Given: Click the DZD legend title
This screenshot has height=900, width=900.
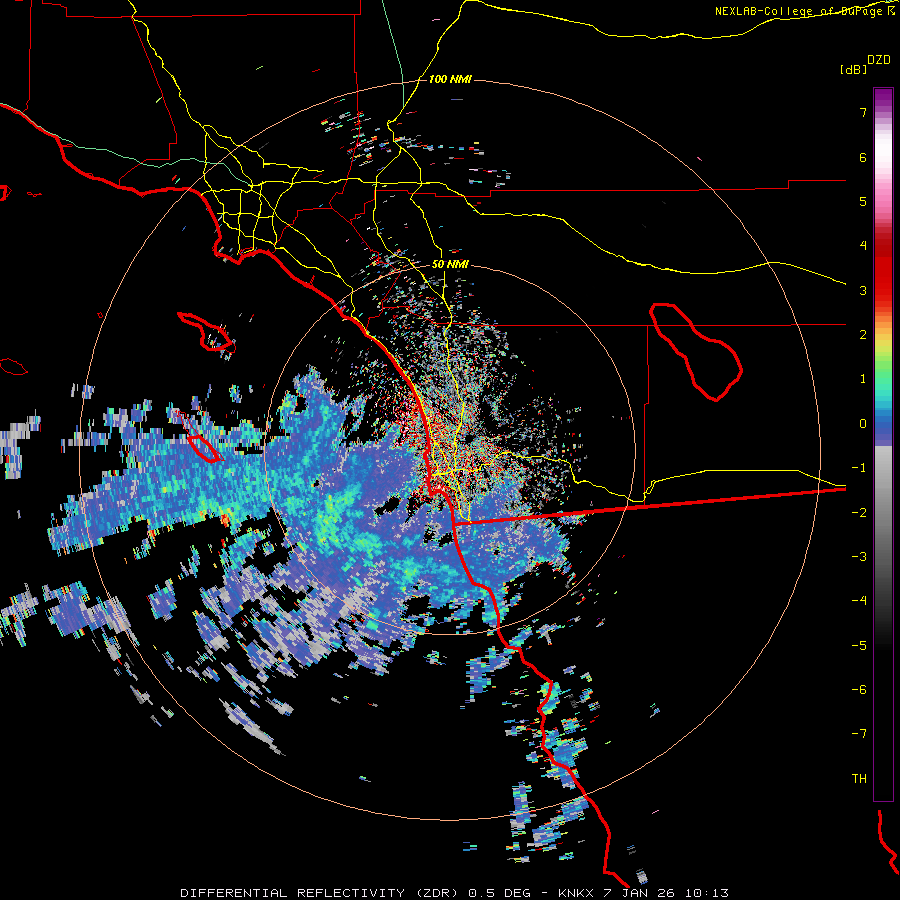Looking at the screenshot, I should (x=879, y=60).
